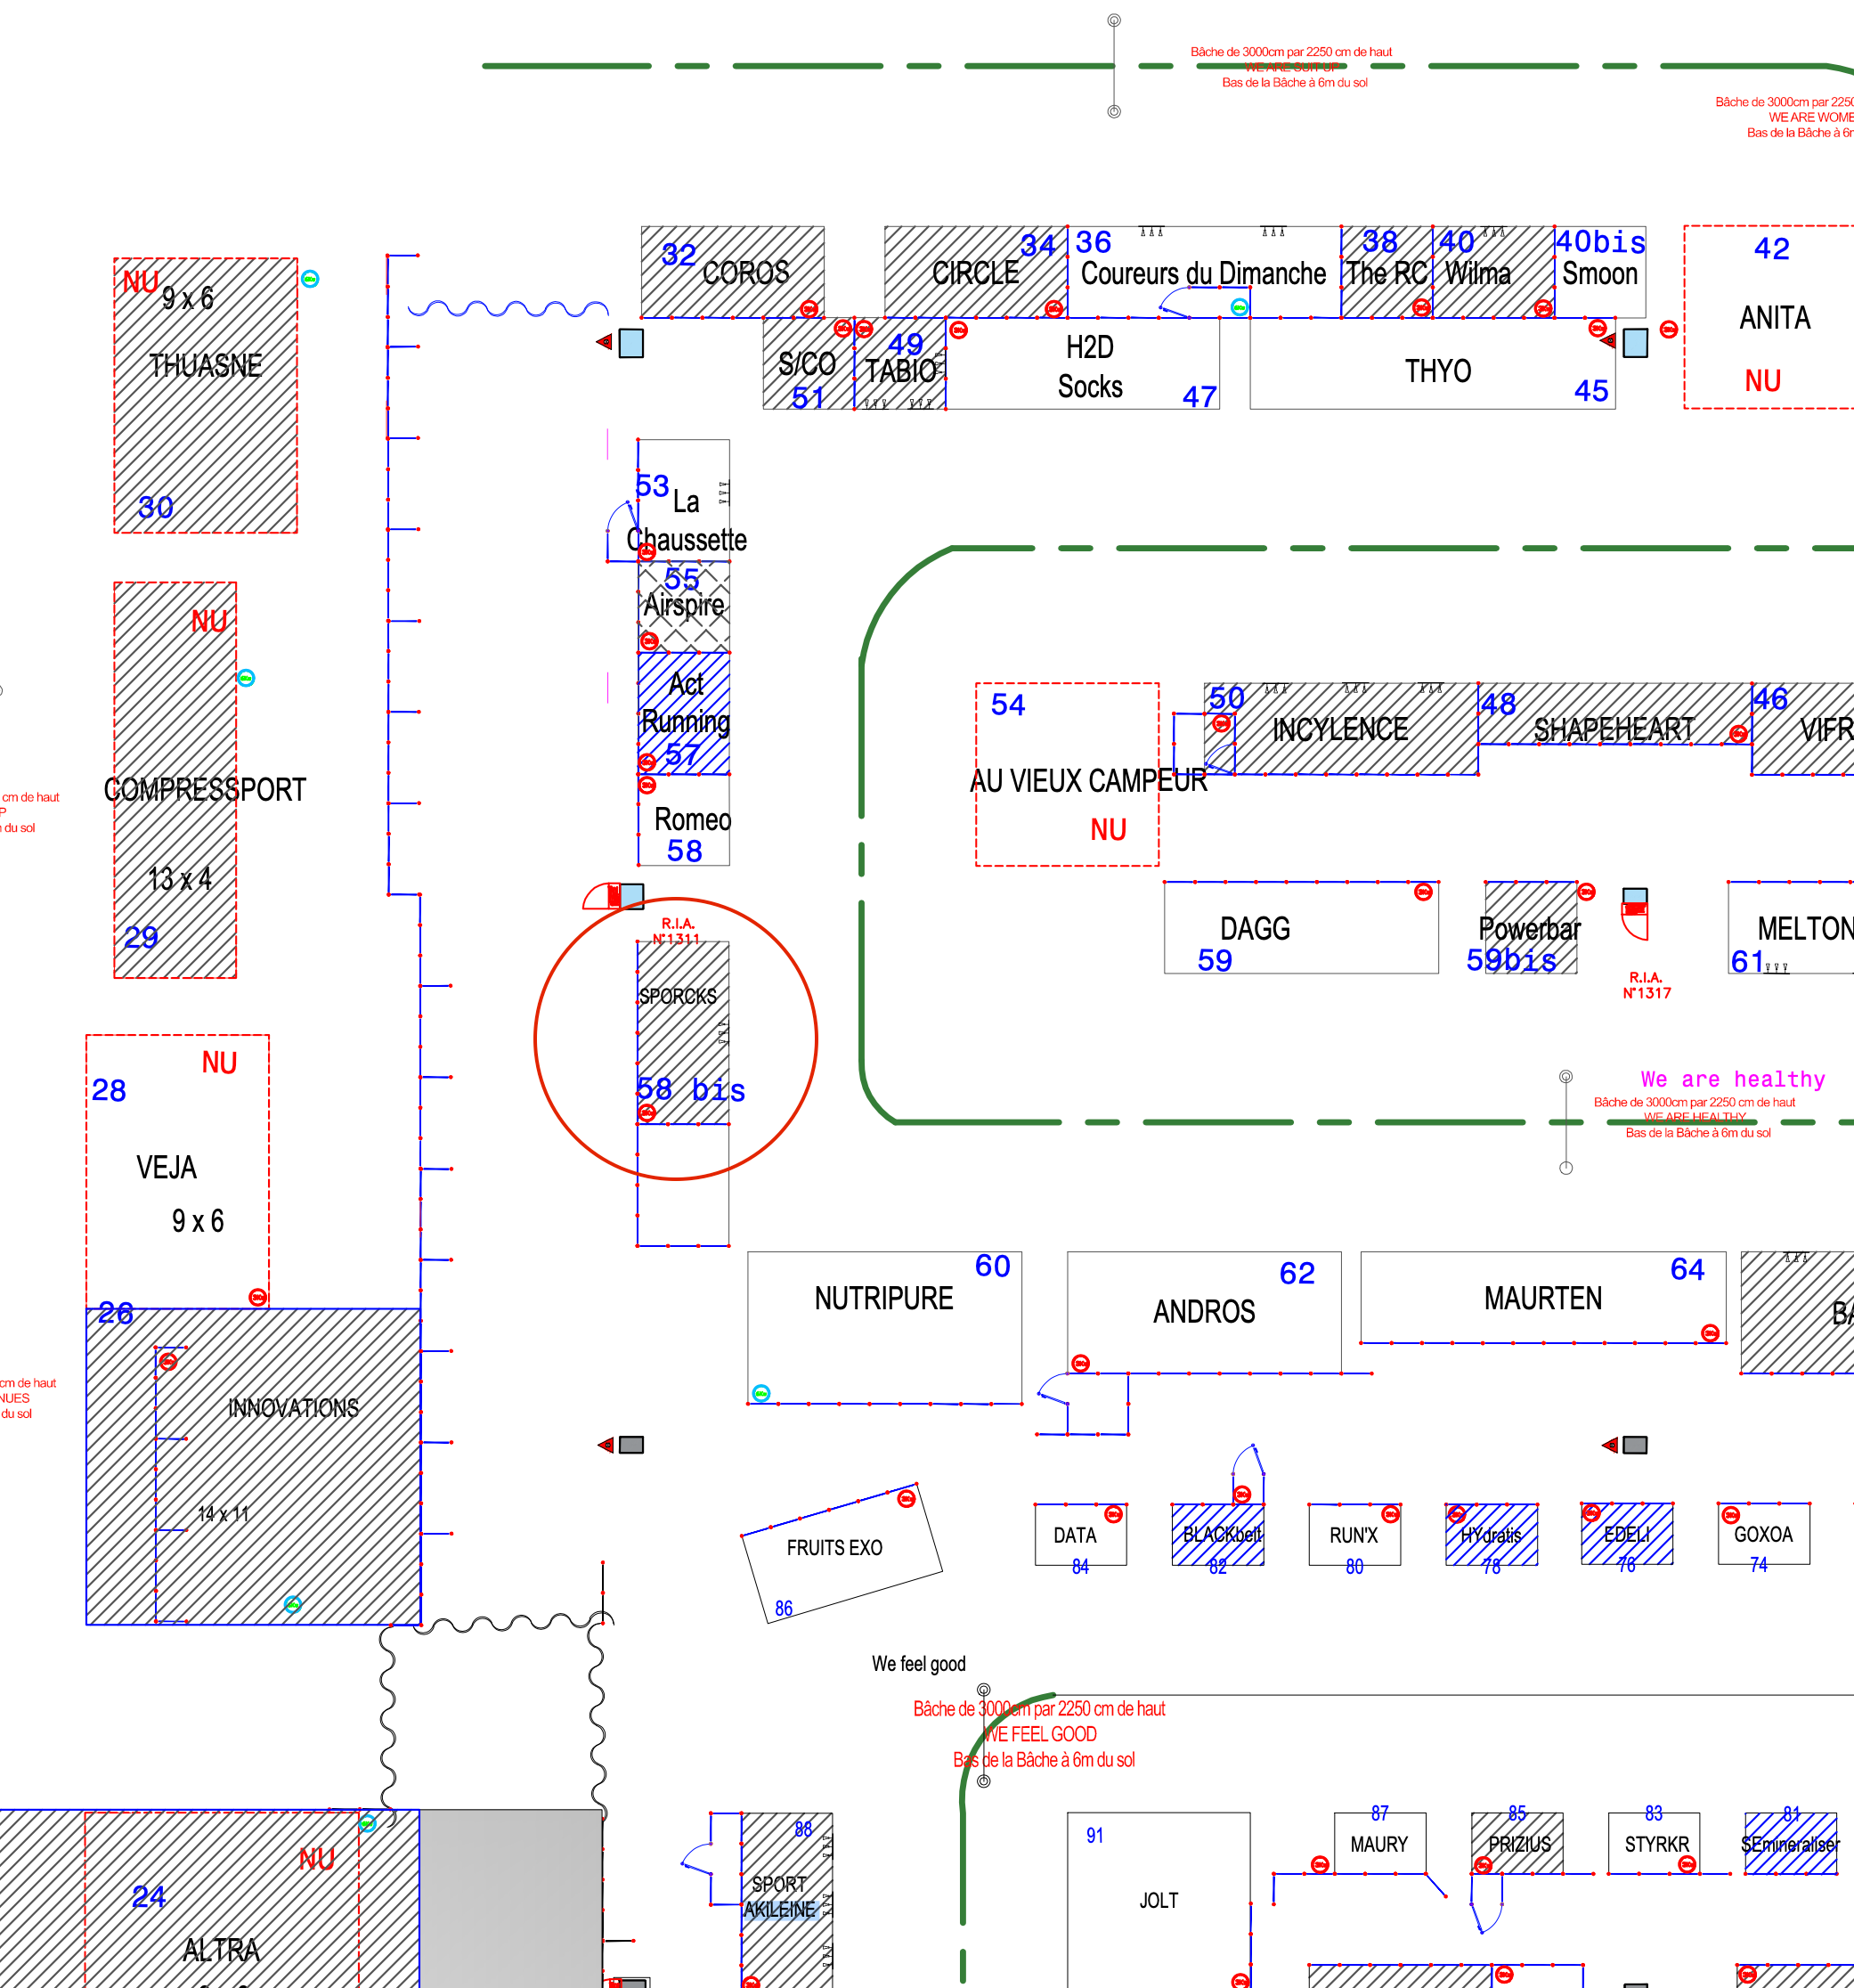The height and width of the screenshot is (1988, 1854).
Task: Select the ANDROS stand number 62
Action: [1203, 1310]
